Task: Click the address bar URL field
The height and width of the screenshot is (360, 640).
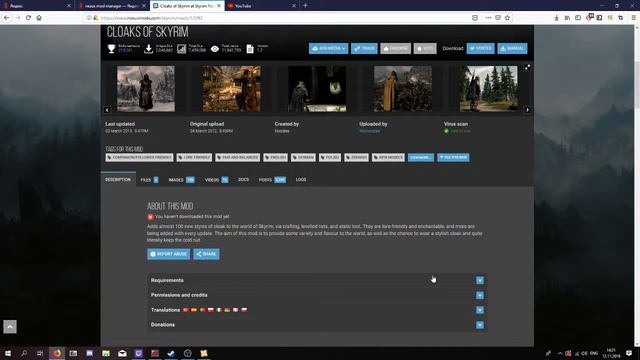Action: 278,18
